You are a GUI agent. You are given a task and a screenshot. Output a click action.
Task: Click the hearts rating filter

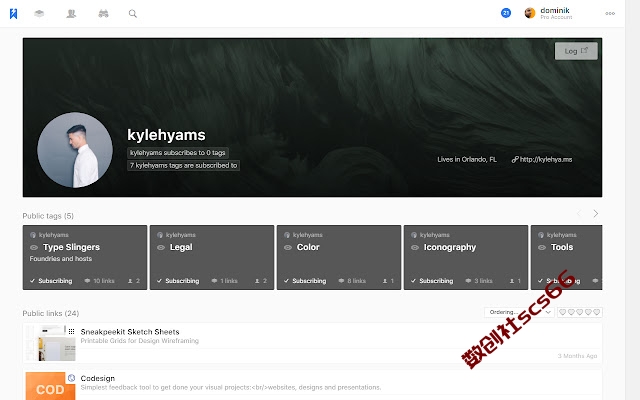pyautogui.click(x=580, y=312)
